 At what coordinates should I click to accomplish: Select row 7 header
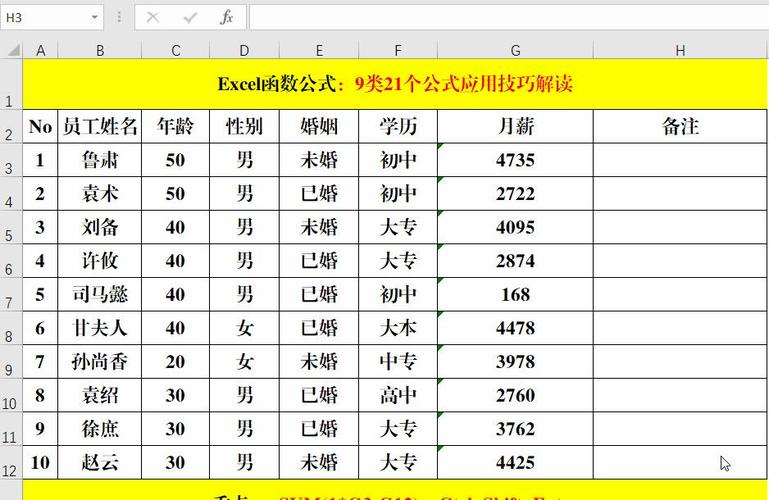coord(11,295)
